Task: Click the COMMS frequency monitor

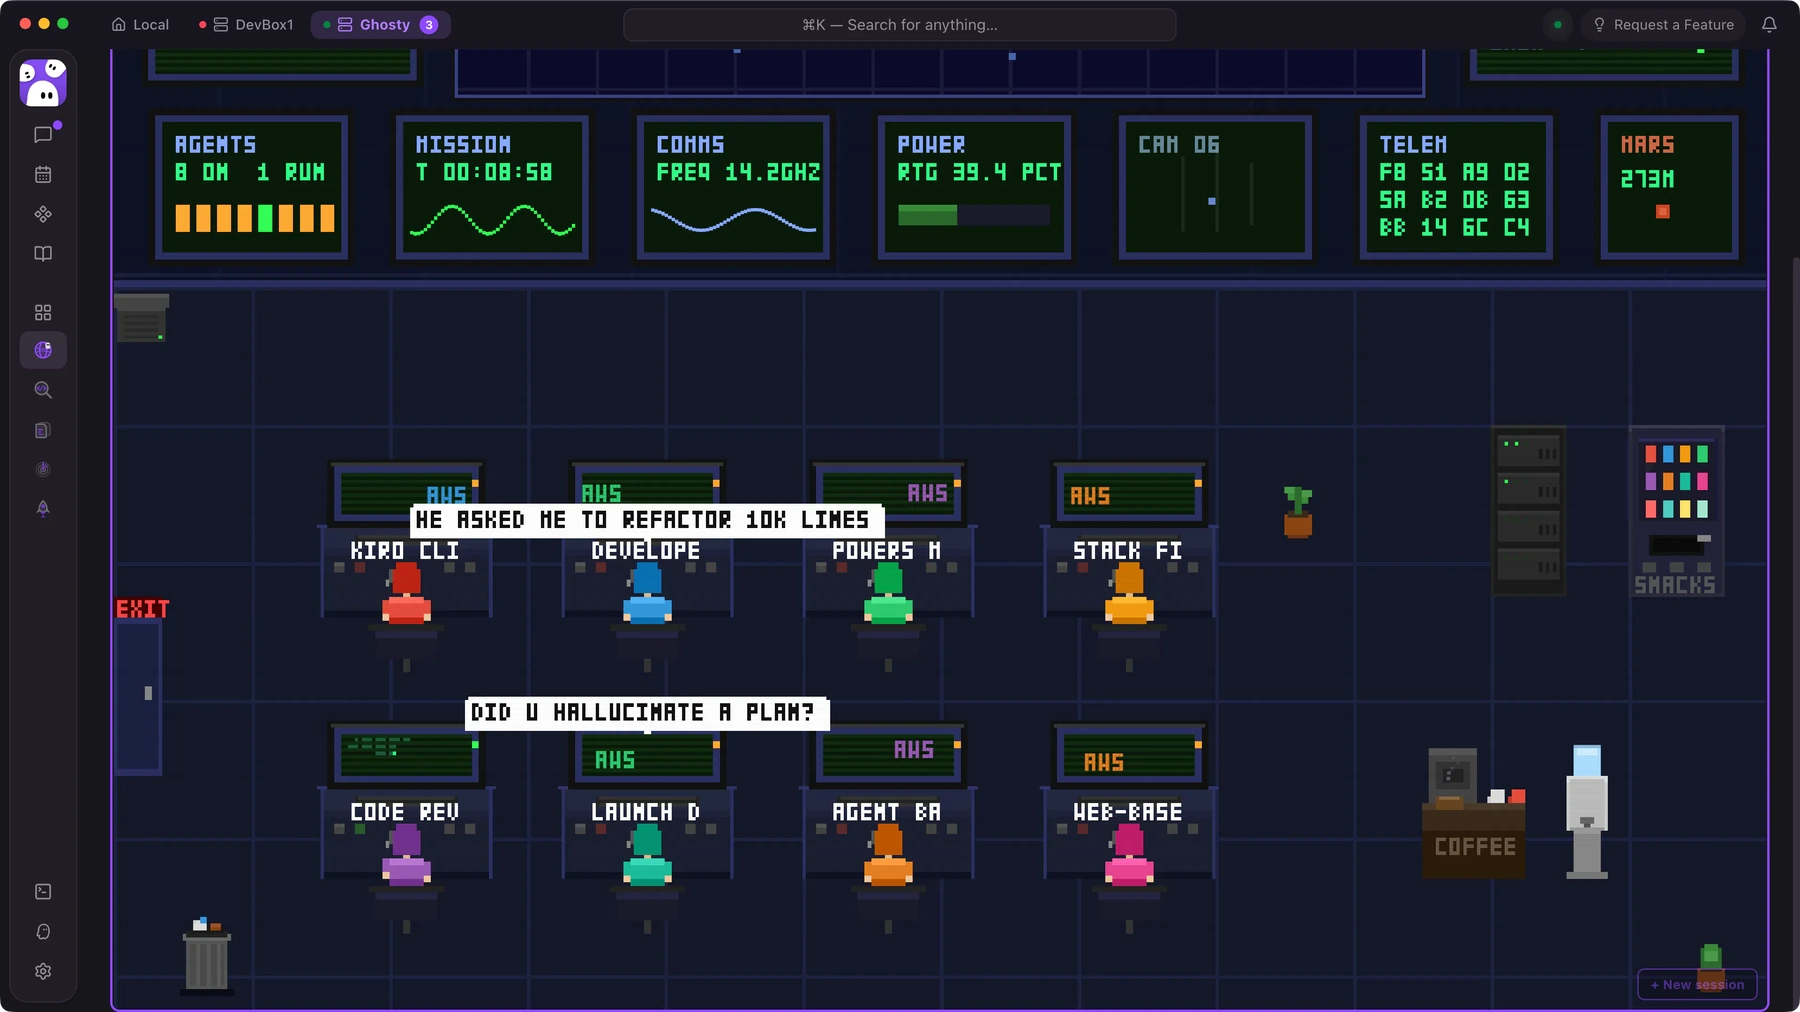Action: pos(734,187)
